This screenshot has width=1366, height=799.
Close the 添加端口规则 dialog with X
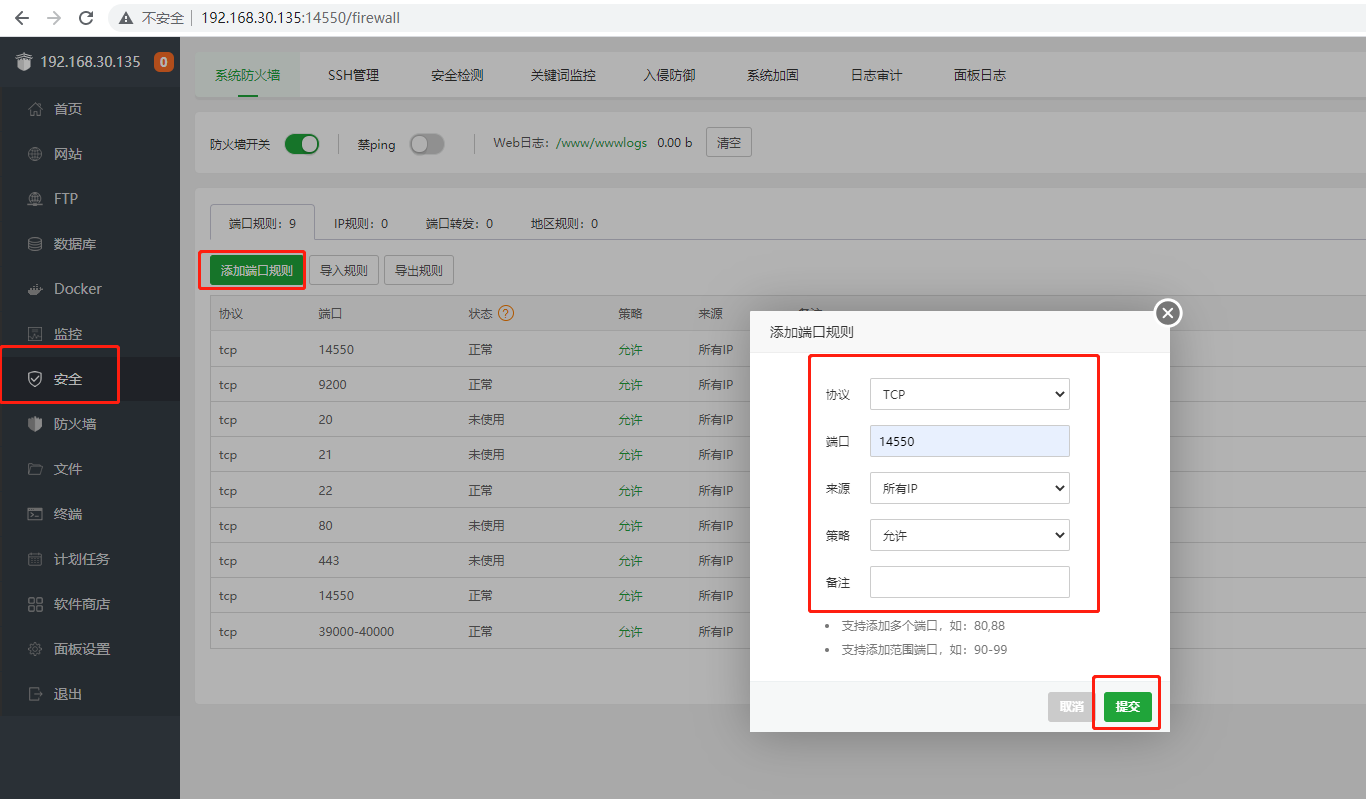coord(1169,313)
